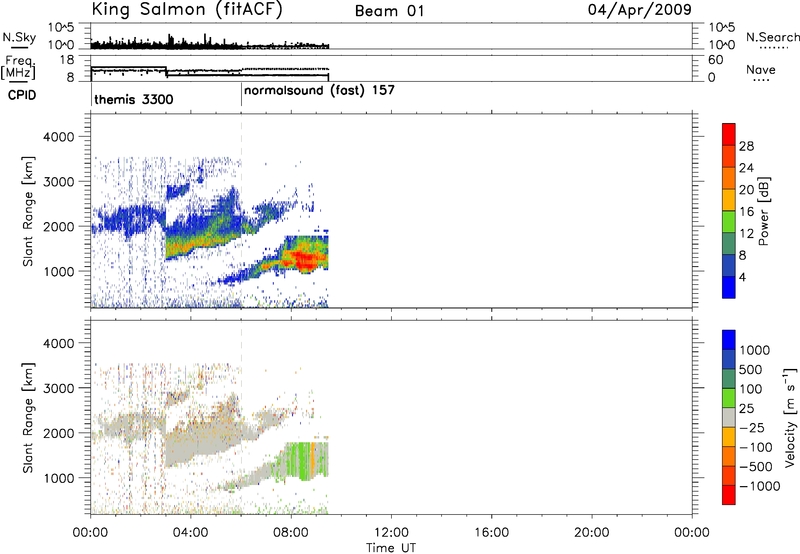Click the '60' tick on the Nave axis
The height and width of the screenshot is (554, 800).
tap(716, 60)
